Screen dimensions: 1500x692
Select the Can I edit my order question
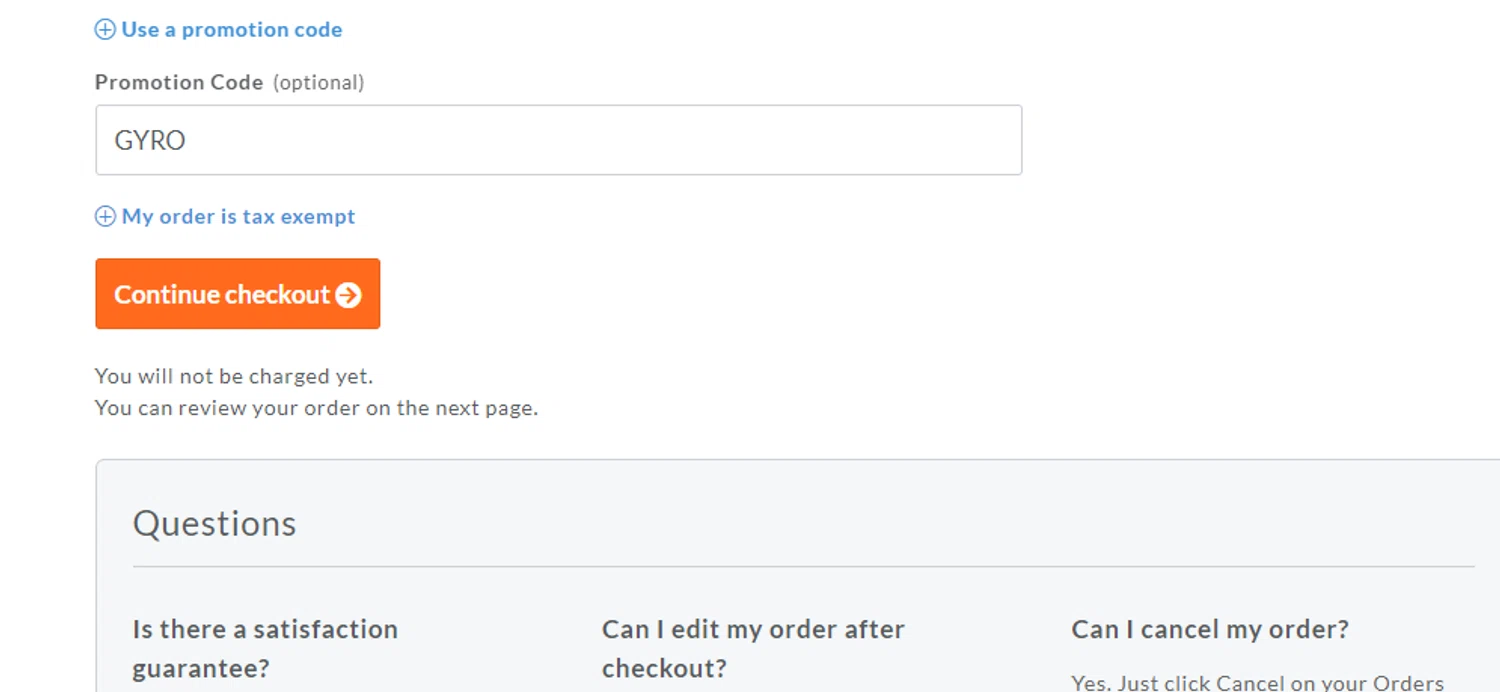click(753, 647)
